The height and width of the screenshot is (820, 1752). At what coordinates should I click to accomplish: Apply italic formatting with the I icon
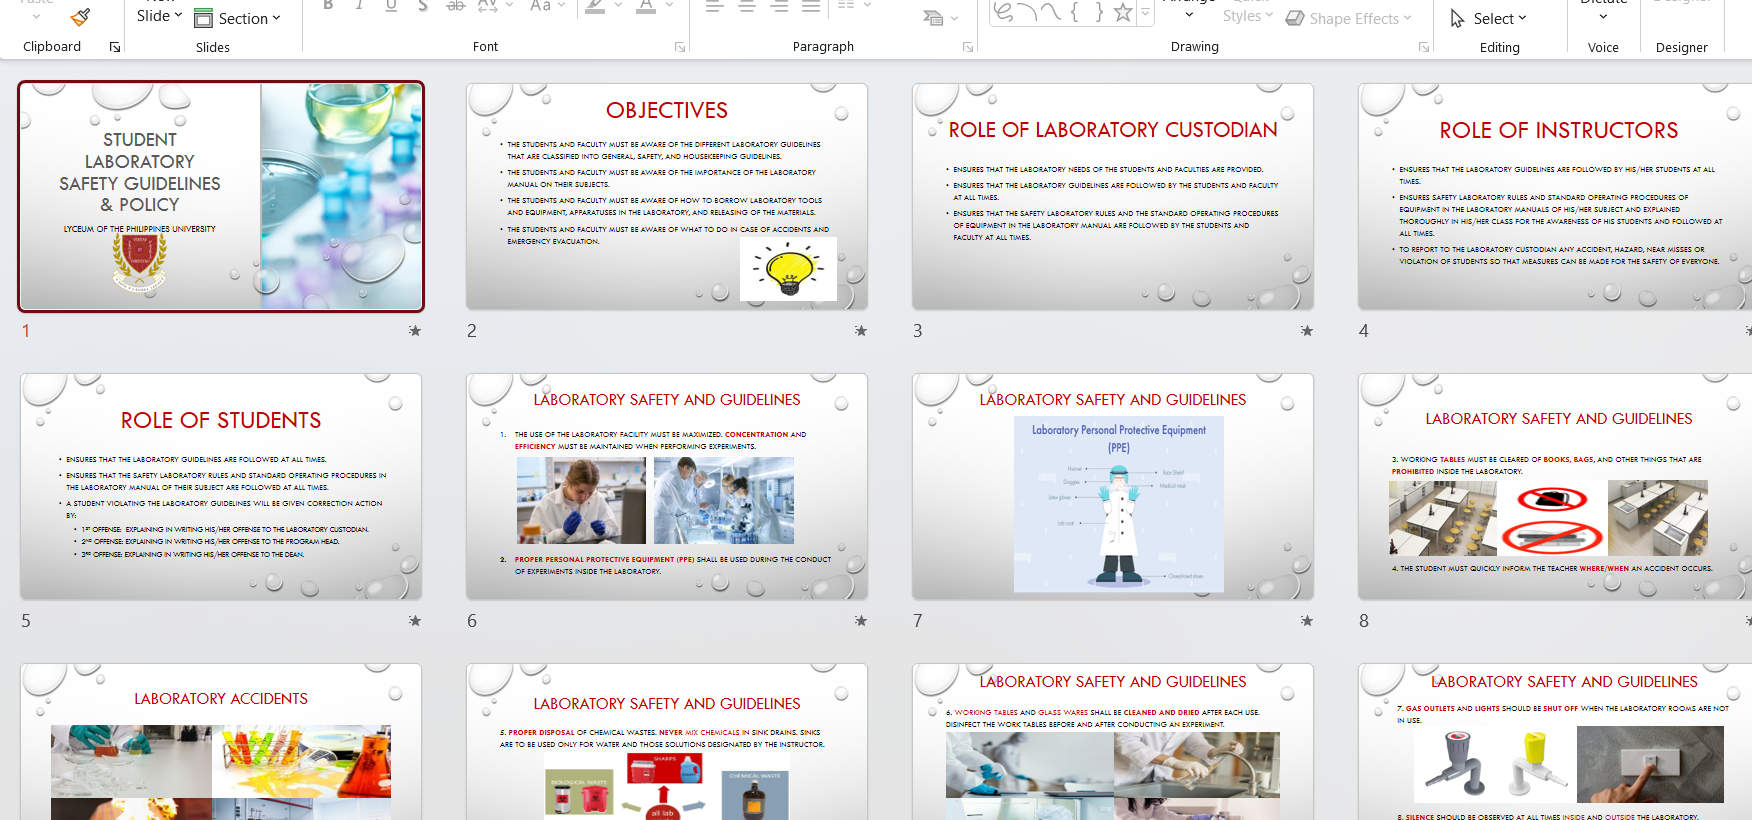click(x=359, y=6)
